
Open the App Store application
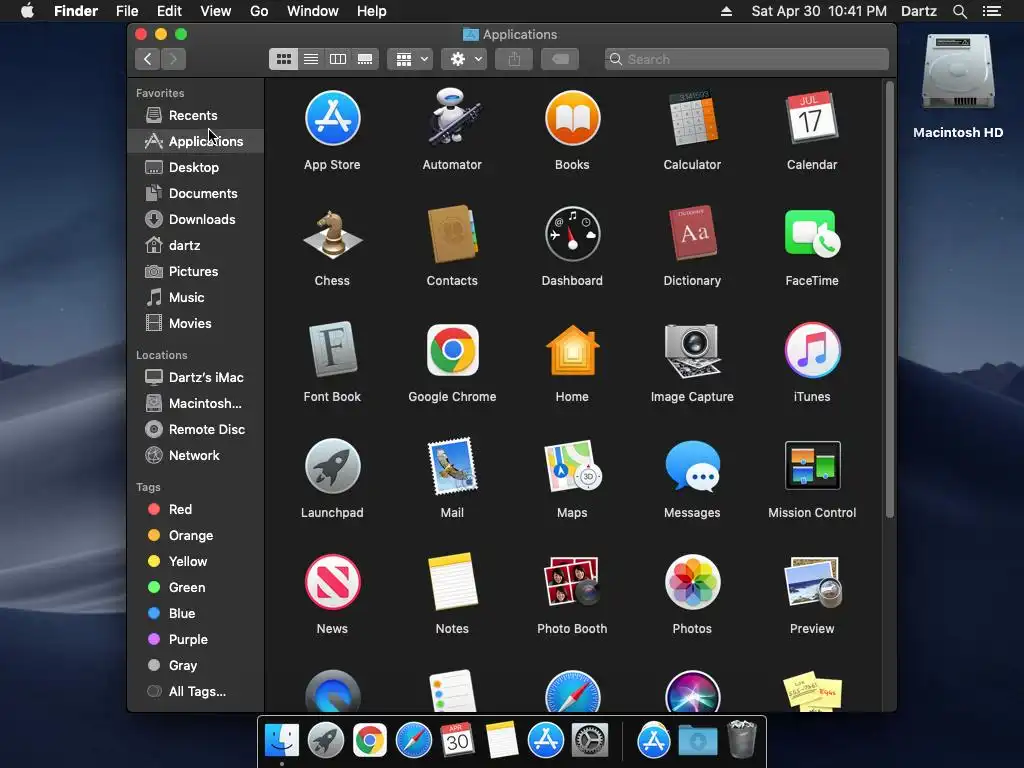click(x=332, y=119)
